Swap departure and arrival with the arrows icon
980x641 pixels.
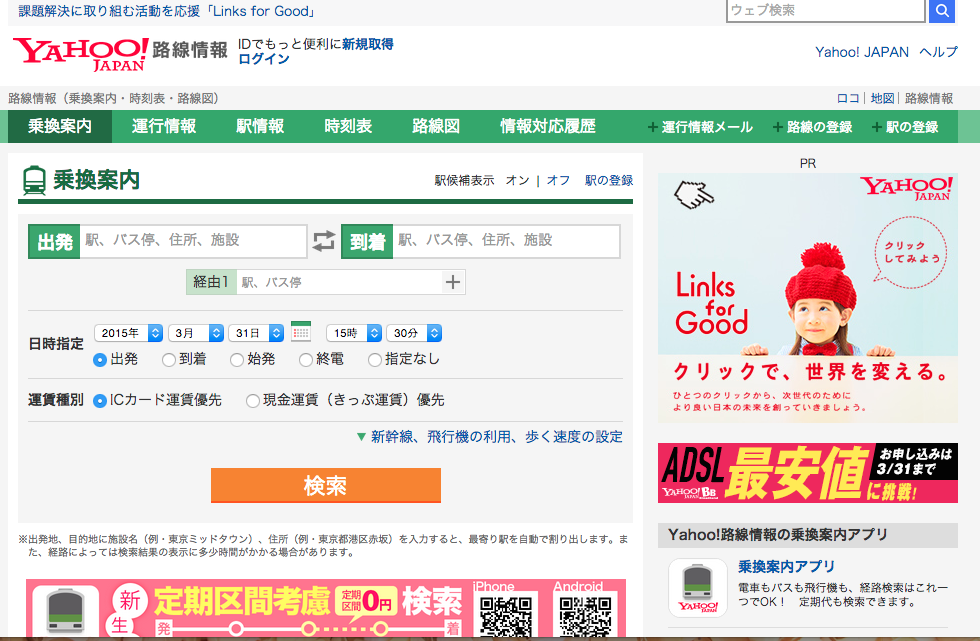pos(324,241)
